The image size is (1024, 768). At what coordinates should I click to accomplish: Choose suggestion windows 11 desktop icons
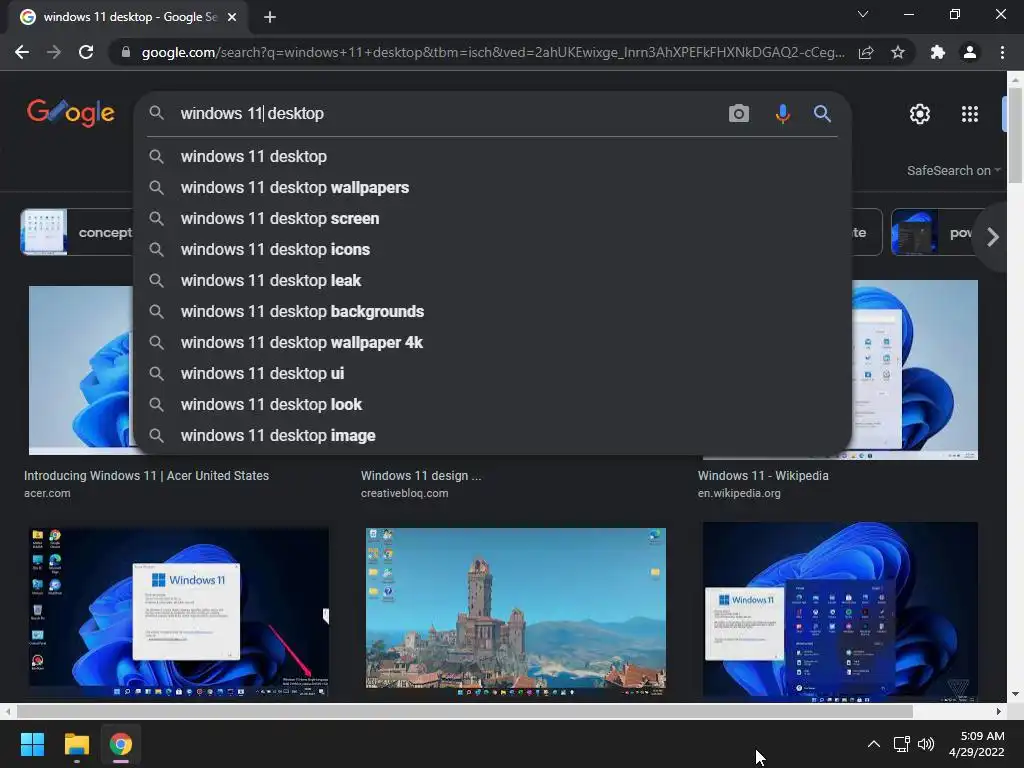(x=492, y=249)
